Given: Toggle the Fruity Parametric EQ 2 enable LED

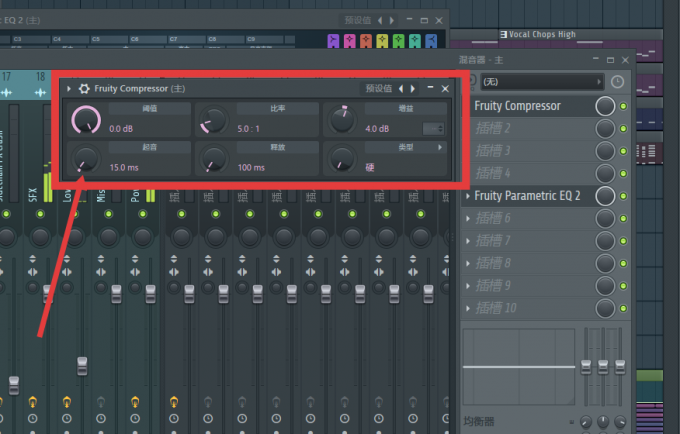Looking at the screenshot, I should click(x=624, y=196).
